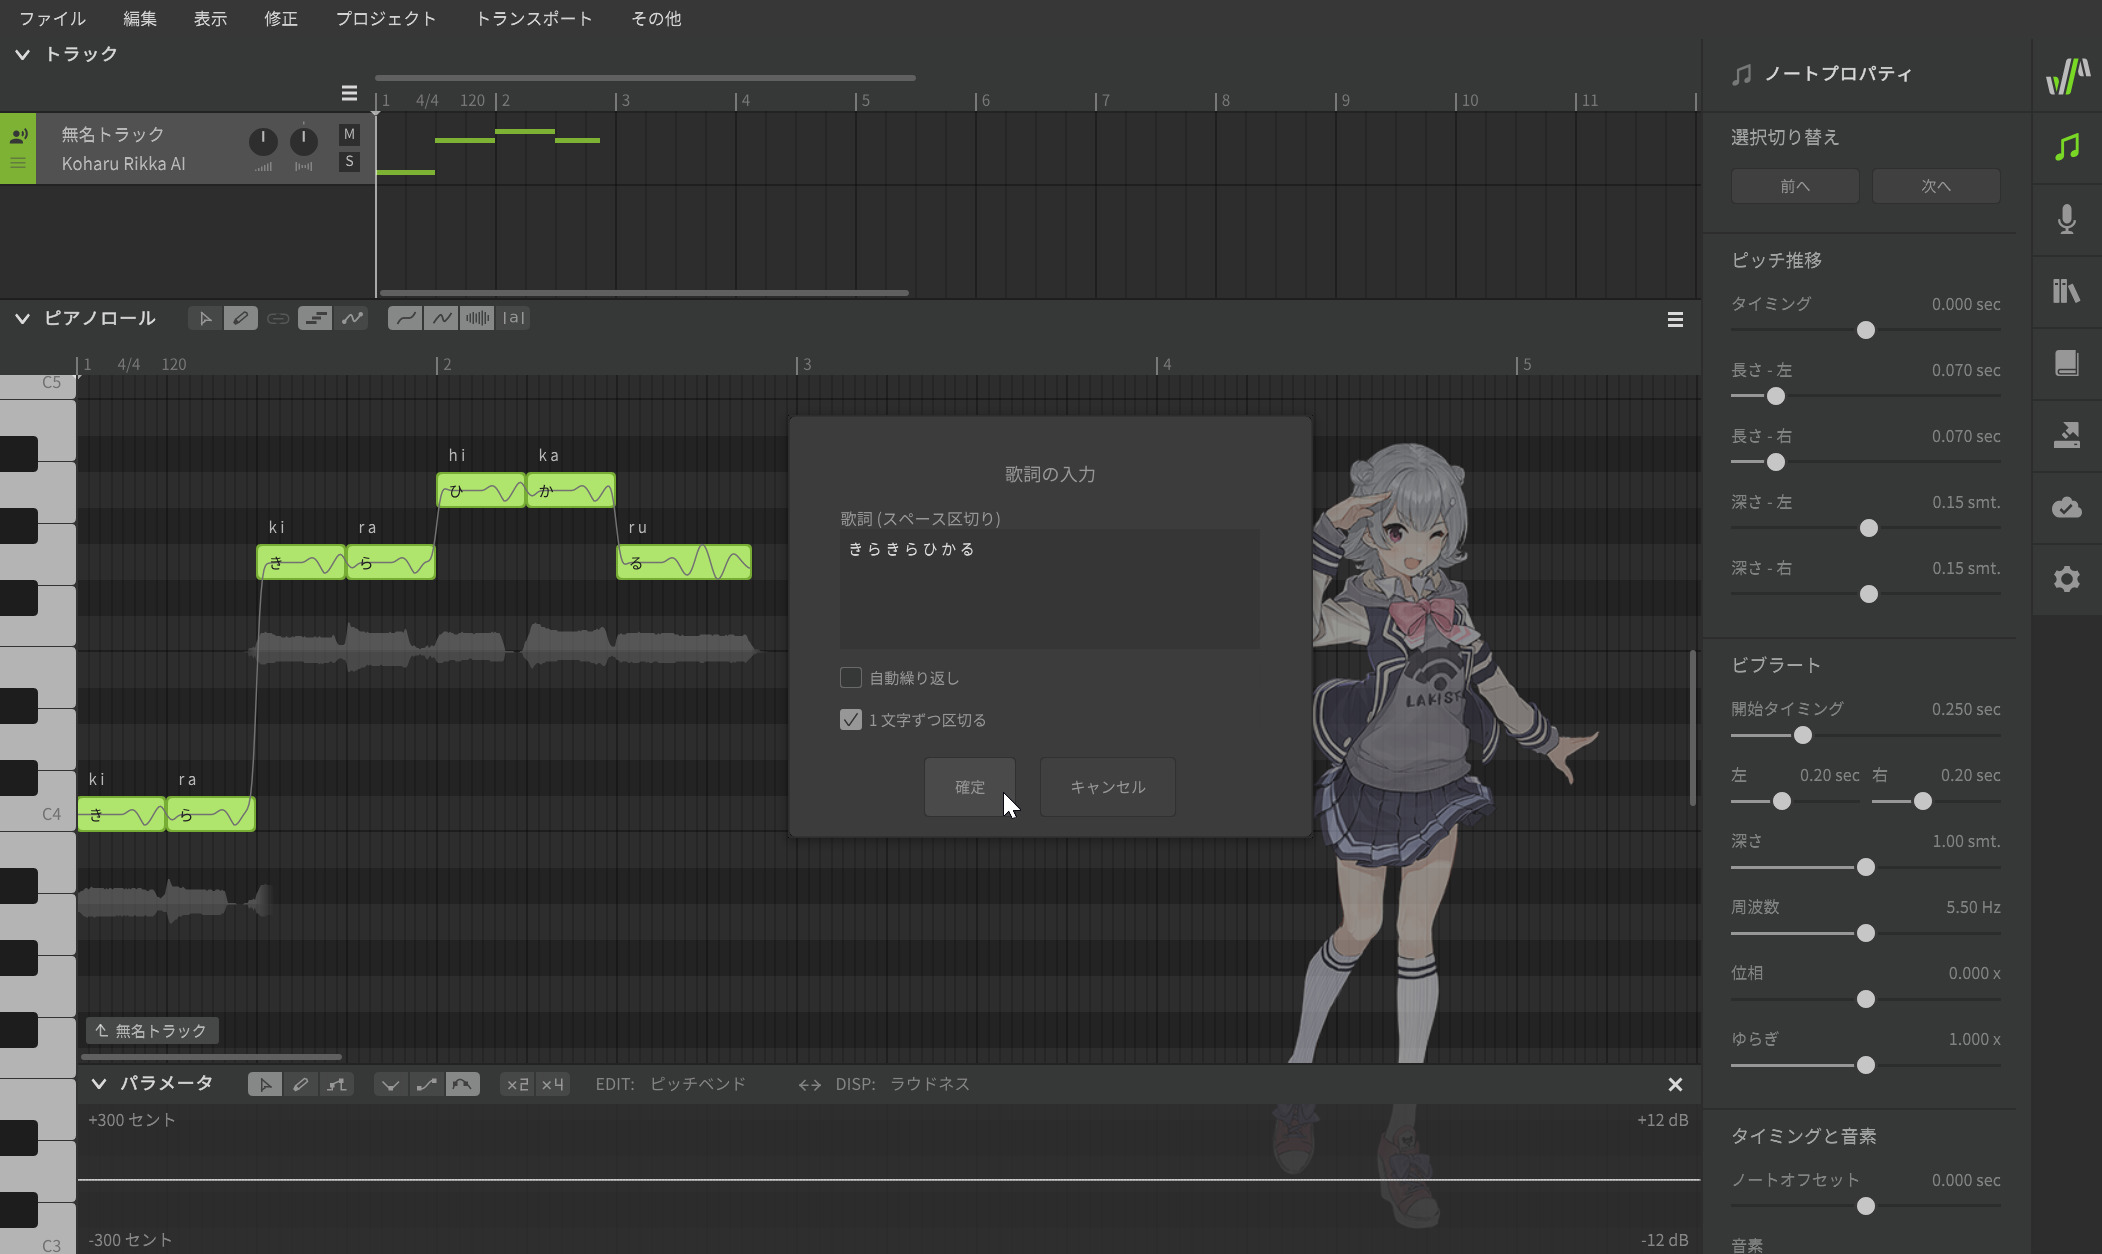Image resolution: width=2102 pixels, height=1254 pixels.
Task: Select the る note in piano roll
Action: coord(684,563)
